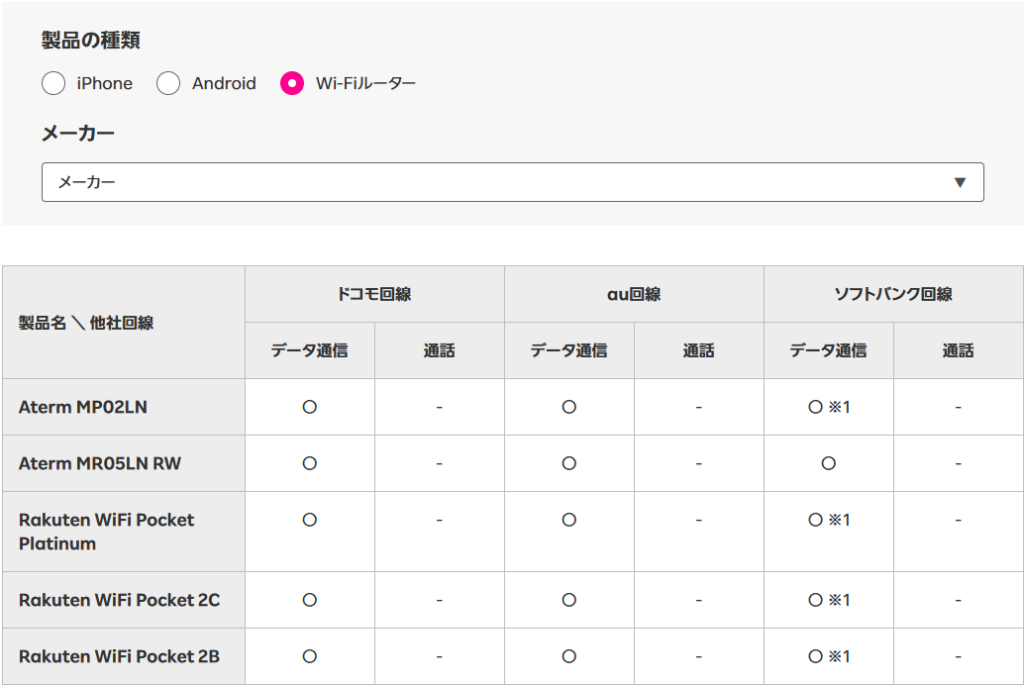Click the Android option label text
This screenshot has width=1024, height=685.
[x=224, y=84]
